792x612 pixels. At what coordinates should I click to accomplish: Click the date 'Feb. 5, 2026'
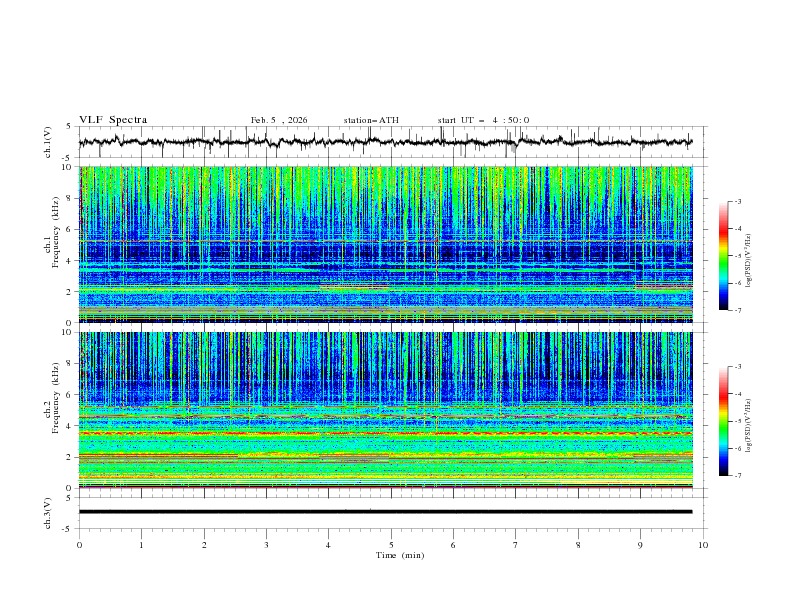pyautogui.click(x=279, y=120)
